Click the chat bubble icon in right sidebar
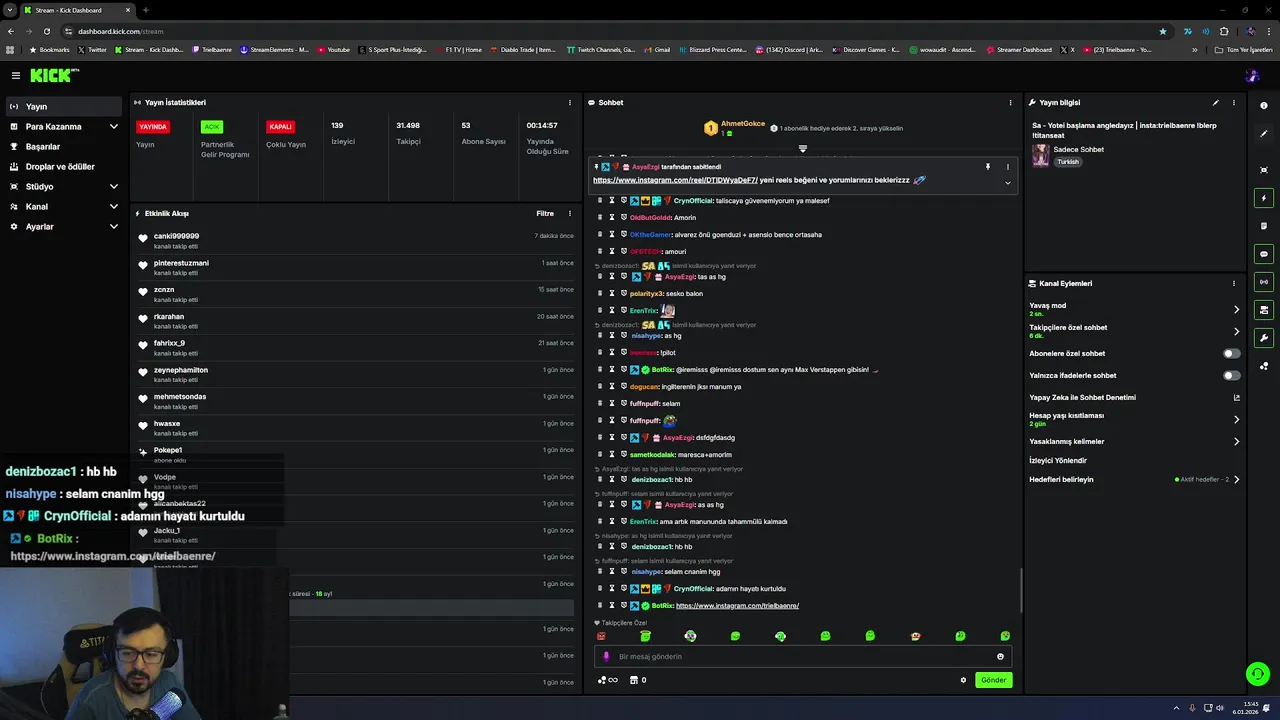Screen dimensions: 1280x720 pos(1264,254)
